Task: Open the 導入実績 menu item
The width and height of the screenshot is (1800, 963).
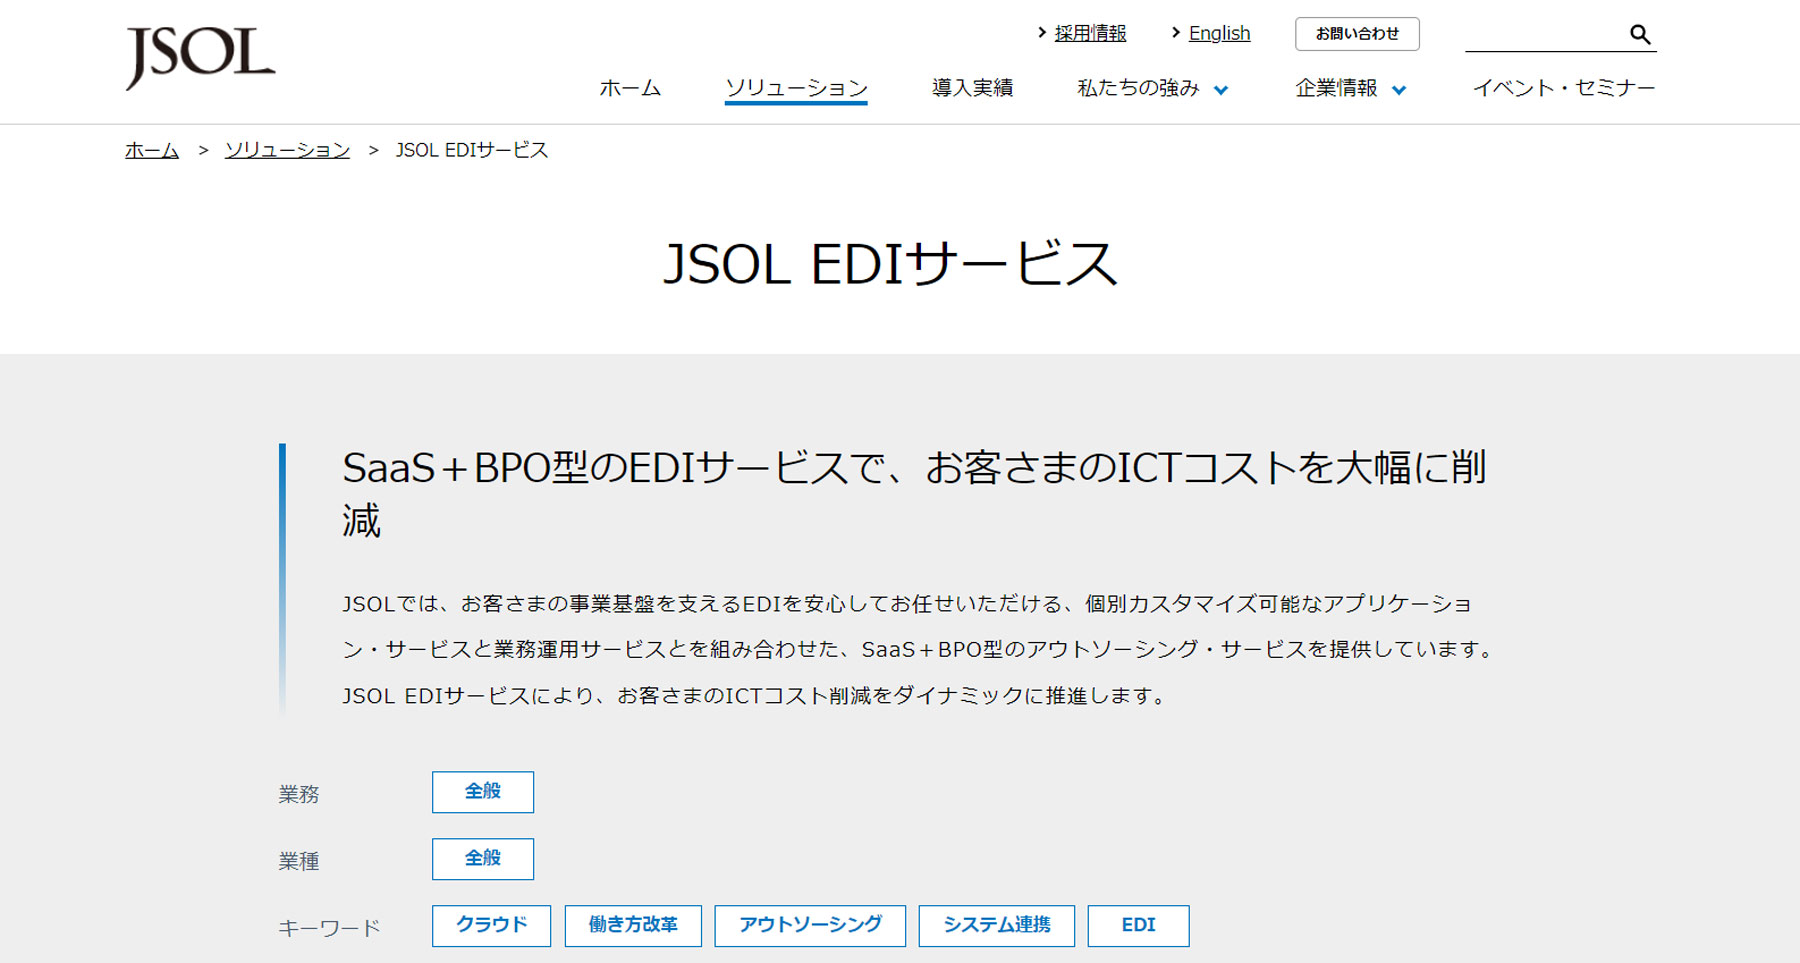Action: point(972,88)
